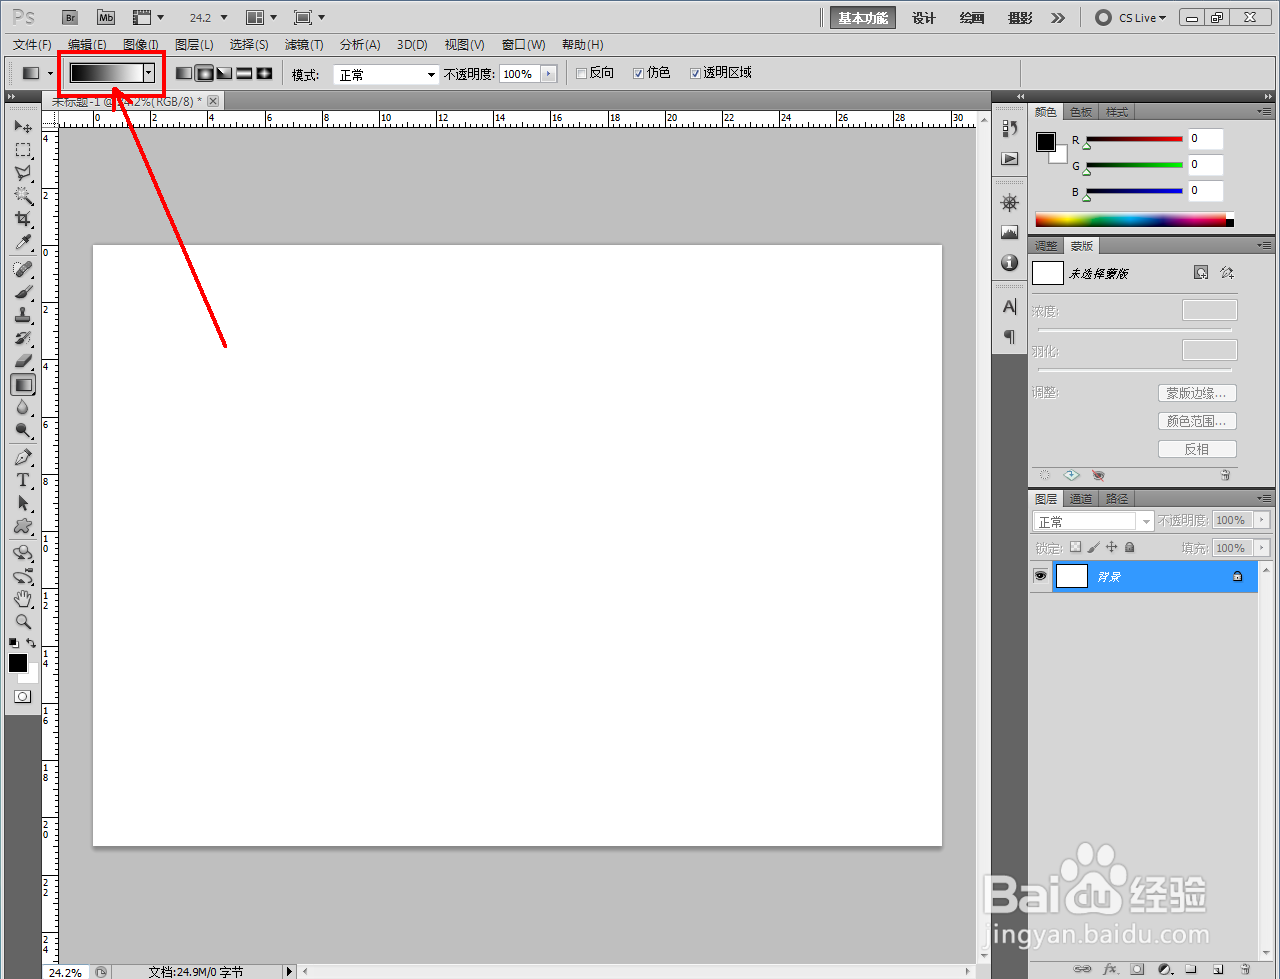This screenshot has height=979, width=1280.
Task: Open gradient picker dropdown arrow
Action: 149,73
